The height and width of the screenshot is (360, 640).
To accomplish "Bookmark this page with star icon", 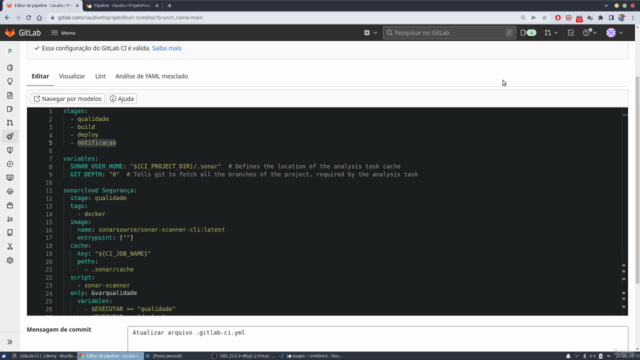I will coord(544,18).
